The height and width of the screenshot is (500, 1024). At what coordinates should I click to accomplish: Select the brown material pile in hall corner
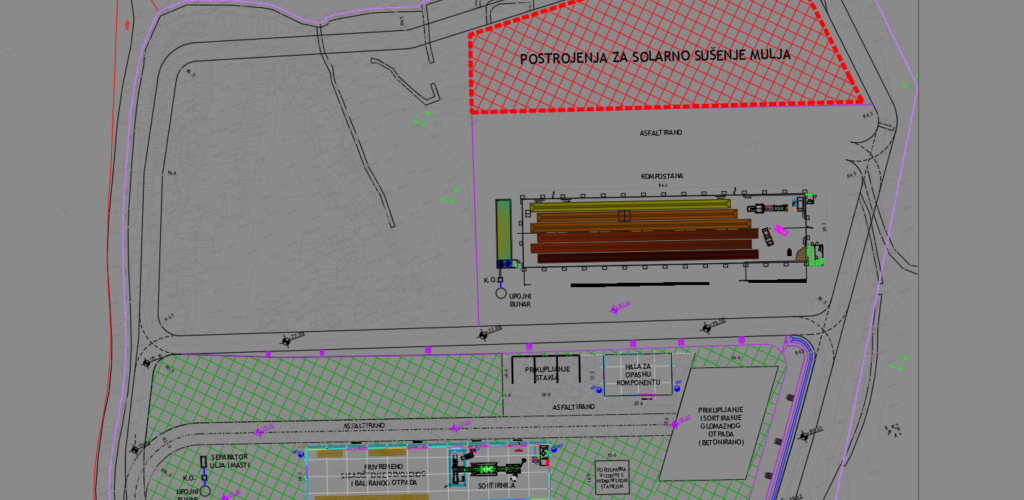pyautogui.click(x=801, y=256)
